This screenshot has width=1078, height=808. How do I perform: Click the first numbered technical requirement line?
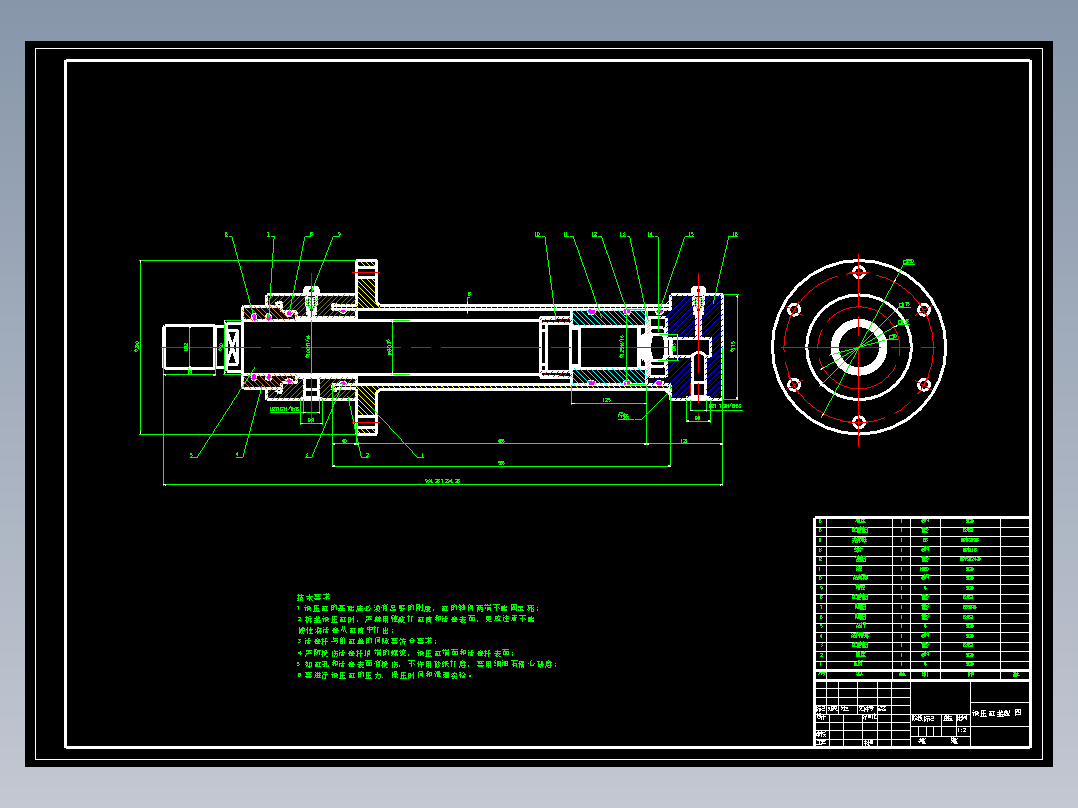tap(418, 608)
